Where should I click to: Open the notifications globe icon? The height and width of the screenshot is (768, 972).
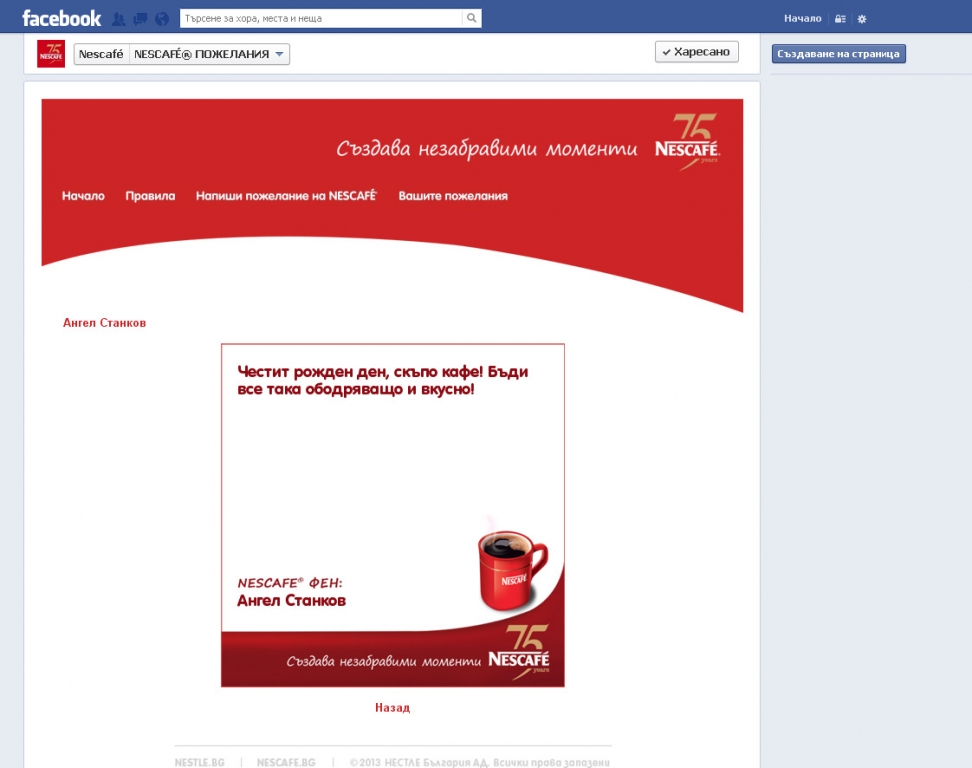[162, 19]
